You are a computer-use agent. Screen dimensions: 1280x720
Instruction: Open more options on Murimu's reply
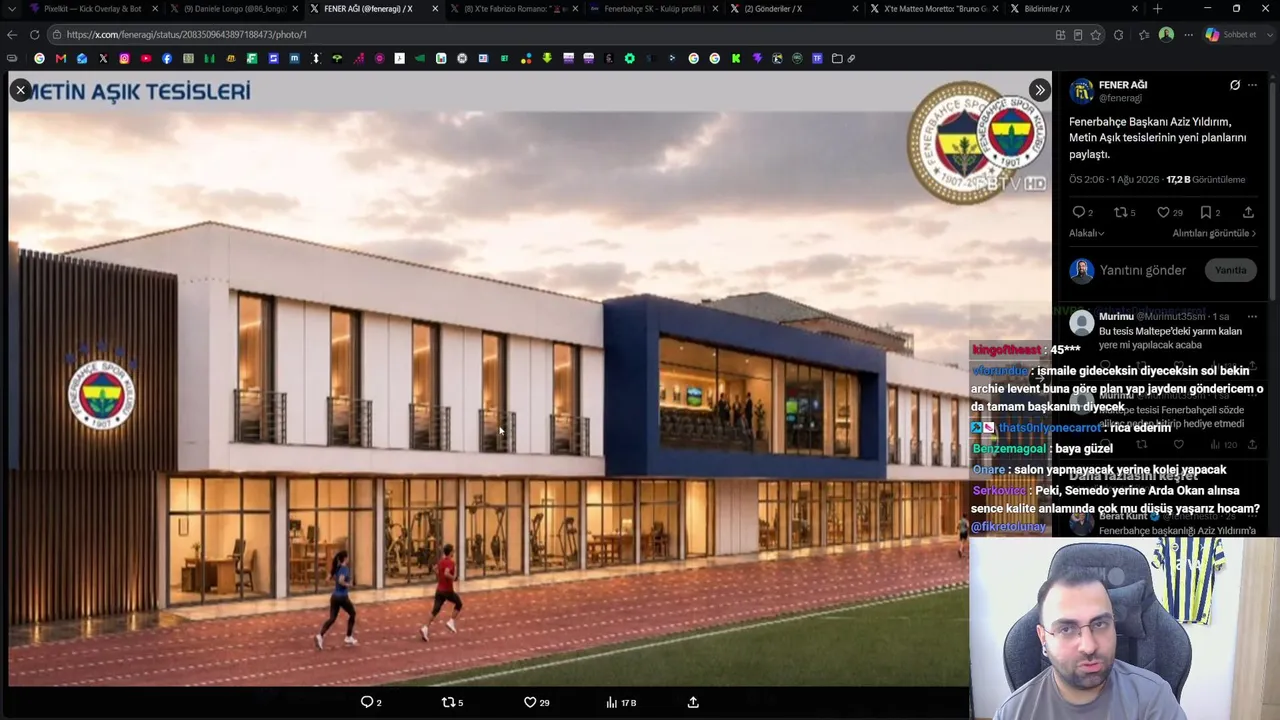point(1252,316)
